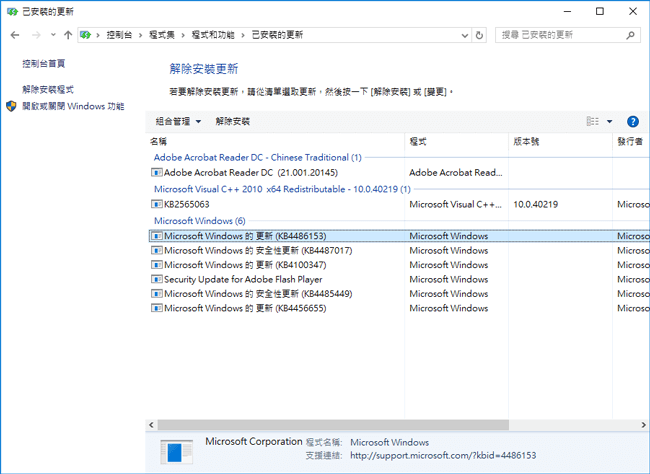Expand the address bar history dropdown

[465, 36]
